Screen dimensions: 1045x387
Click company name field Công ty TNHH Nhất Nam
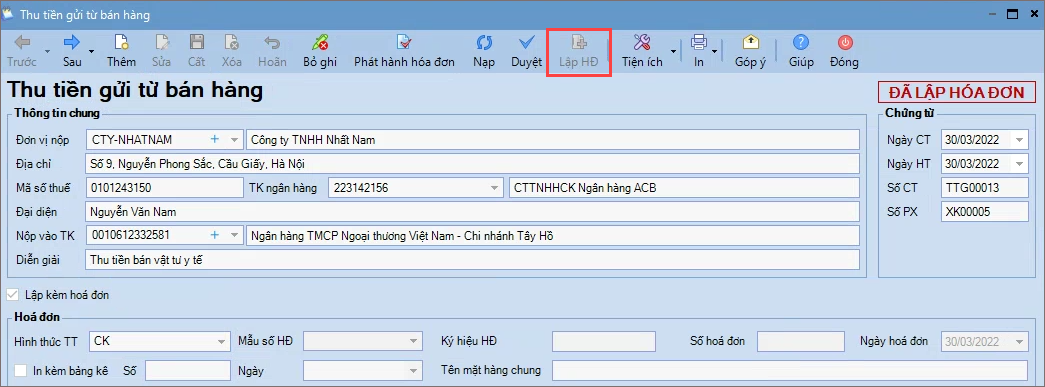click(552, 140)
